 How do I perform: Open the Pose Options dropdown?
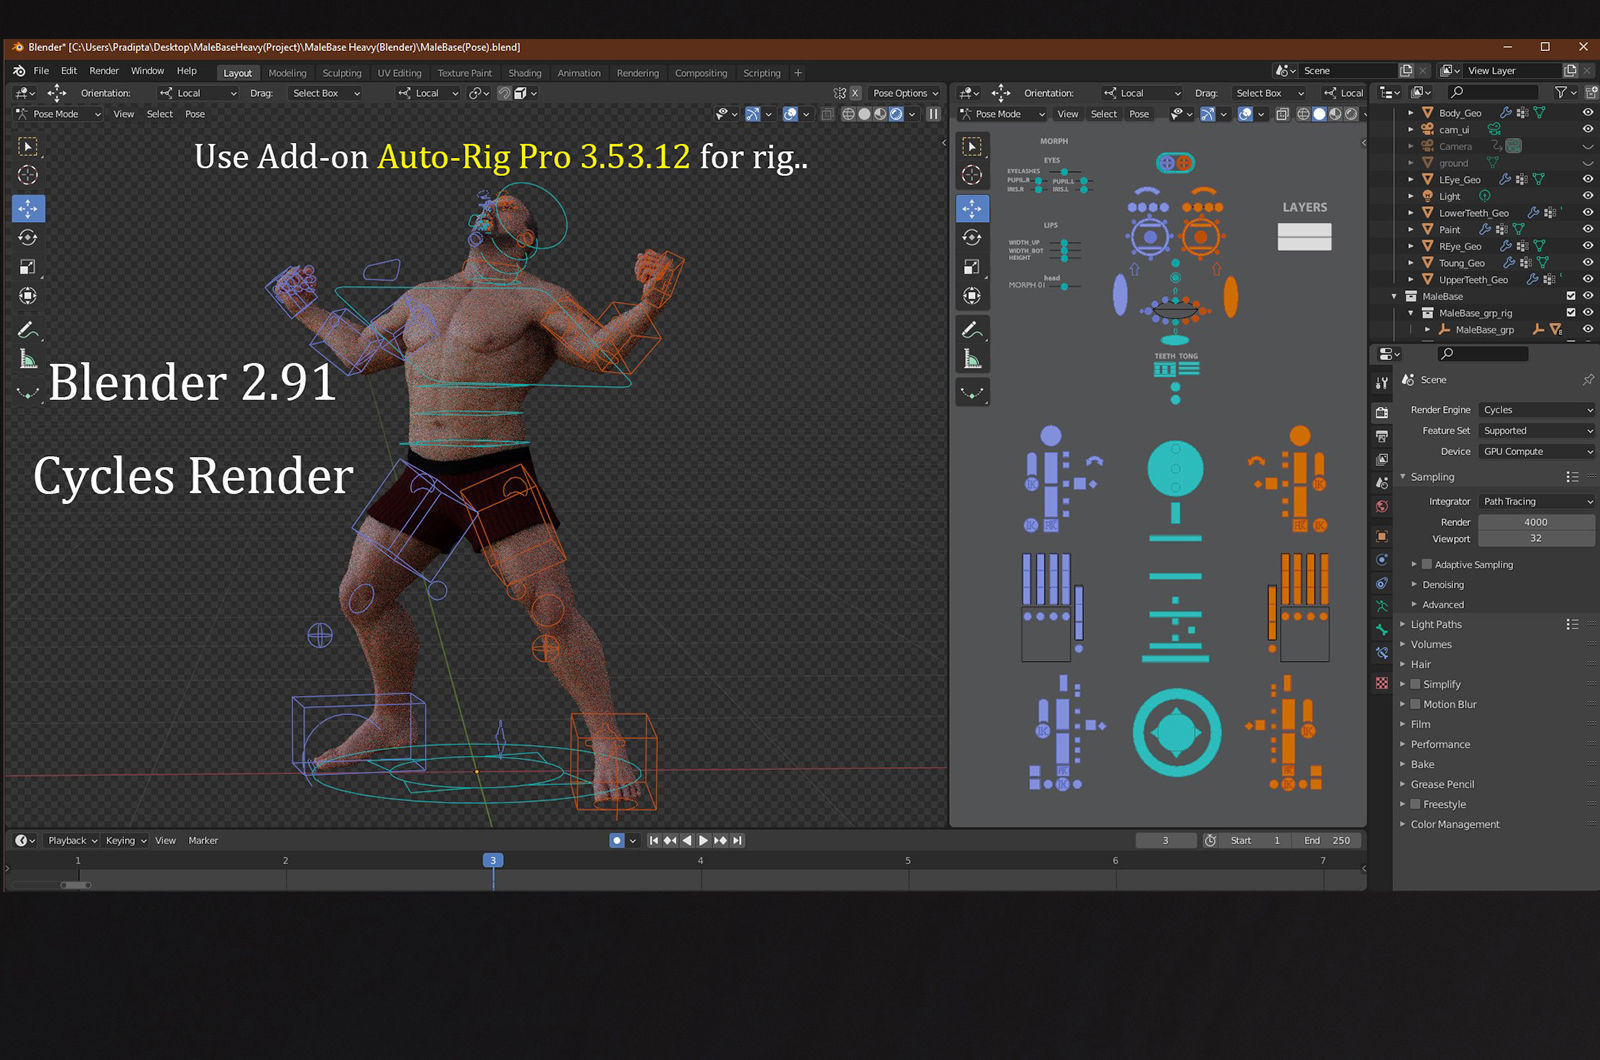pyautogui.click(x=905, y=93)
